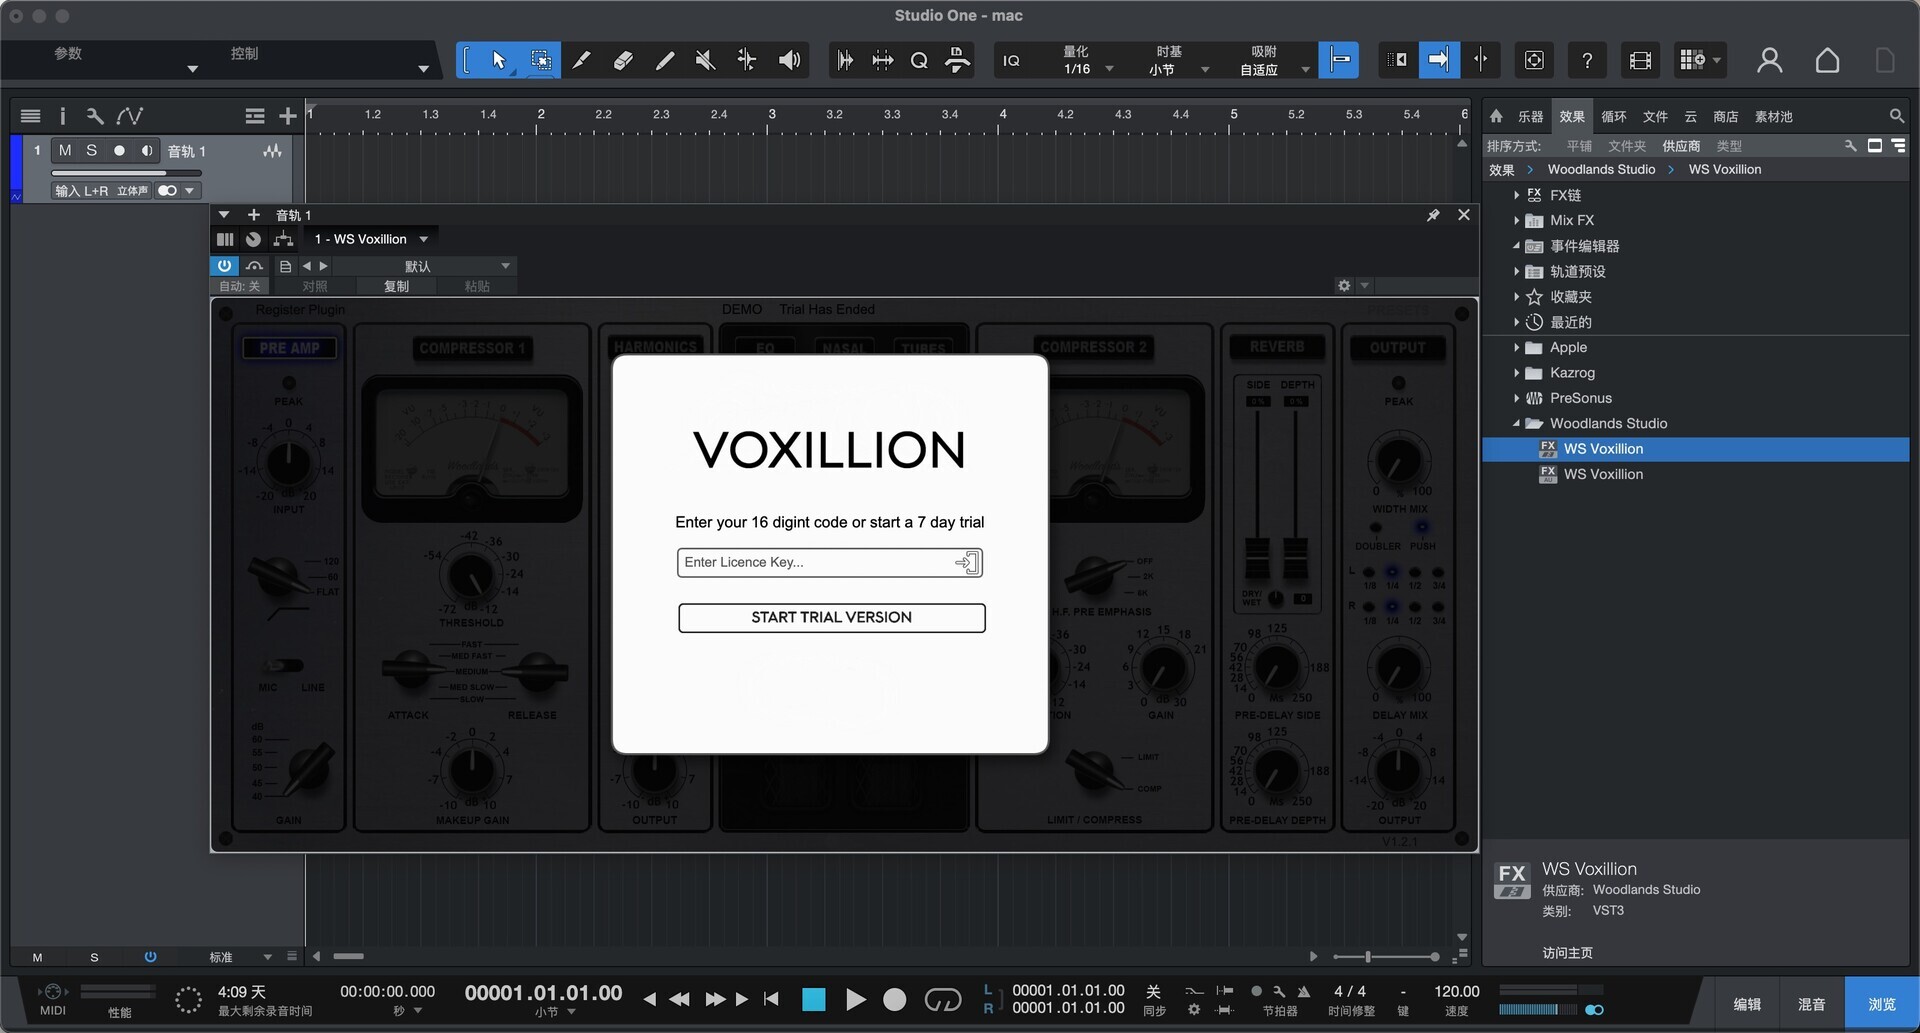Click START TRIAL VERSION button
1920x1033 pixels.
831,618
